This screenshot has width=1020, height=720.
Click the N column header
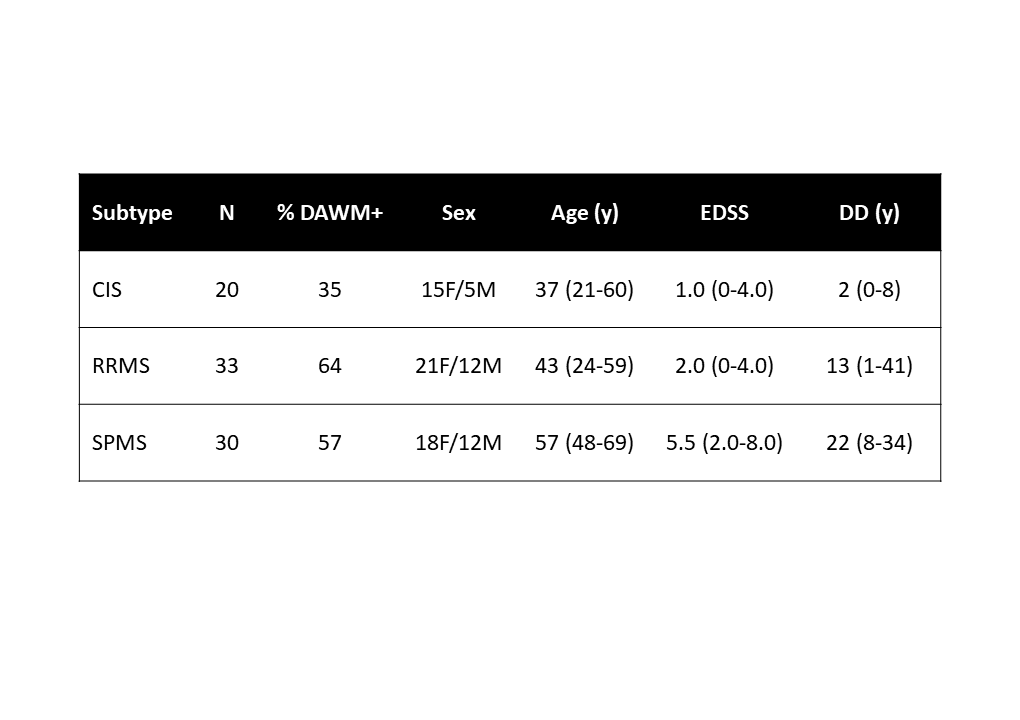point(227,213)
